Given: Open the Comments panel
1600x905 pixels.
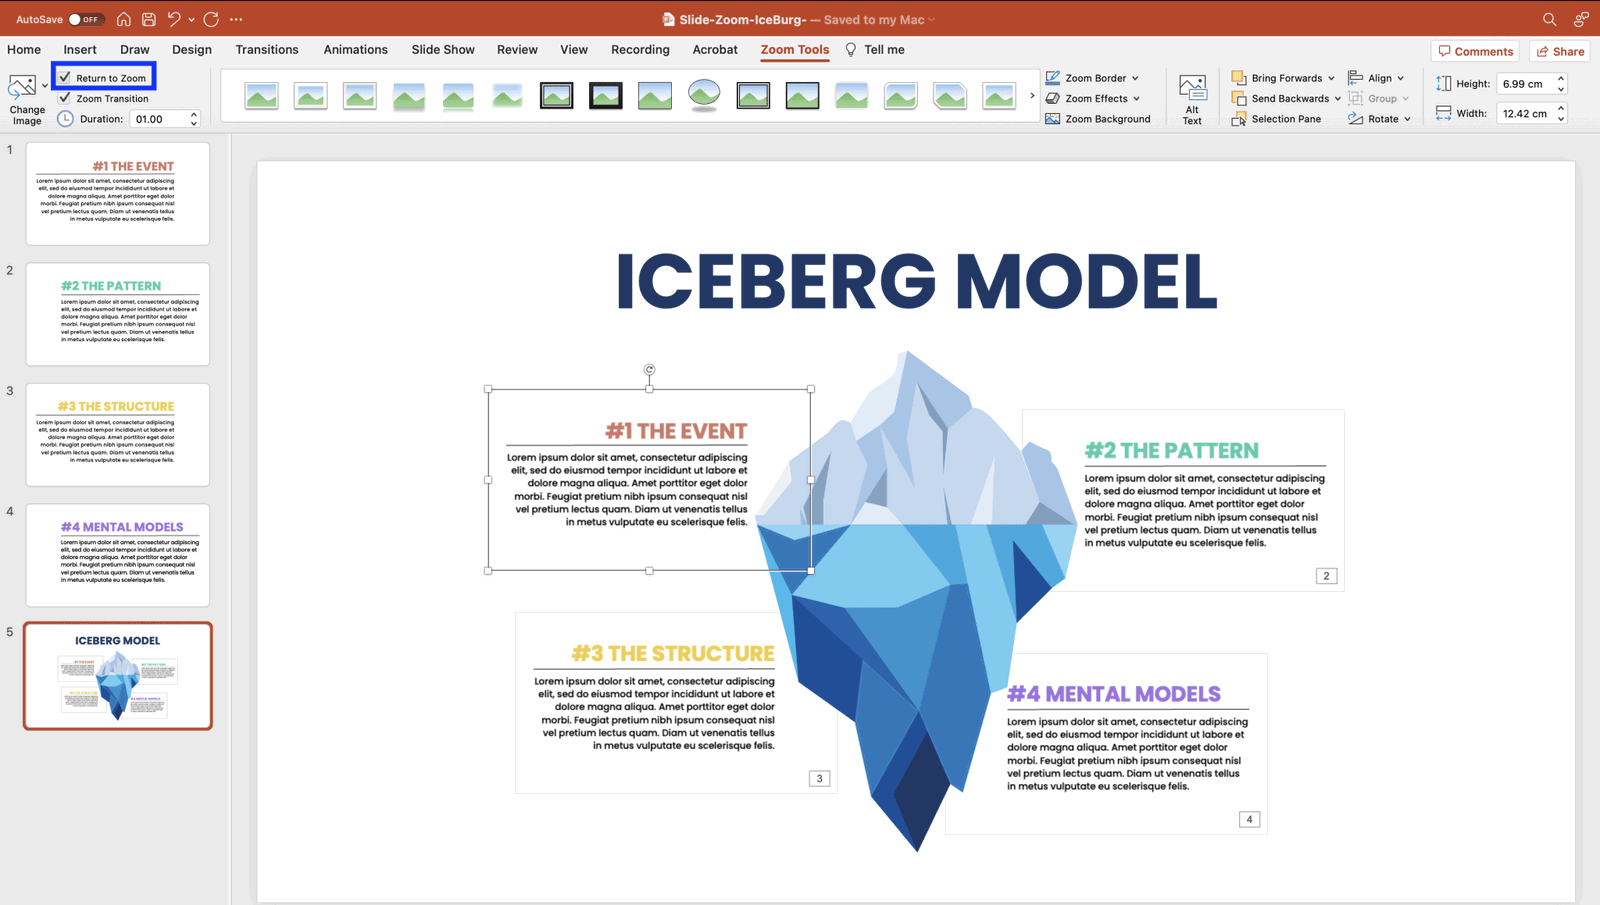Looking at the screenshot, I should tap(1475, 50).
